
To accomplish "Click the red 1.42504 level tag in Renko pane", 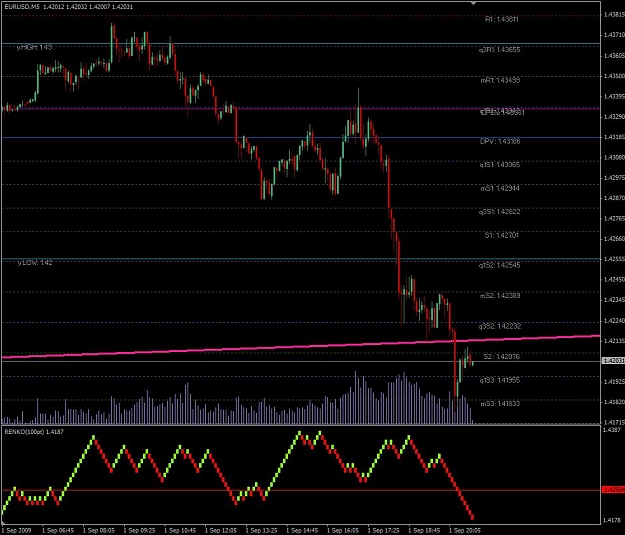I will [613, 490].
